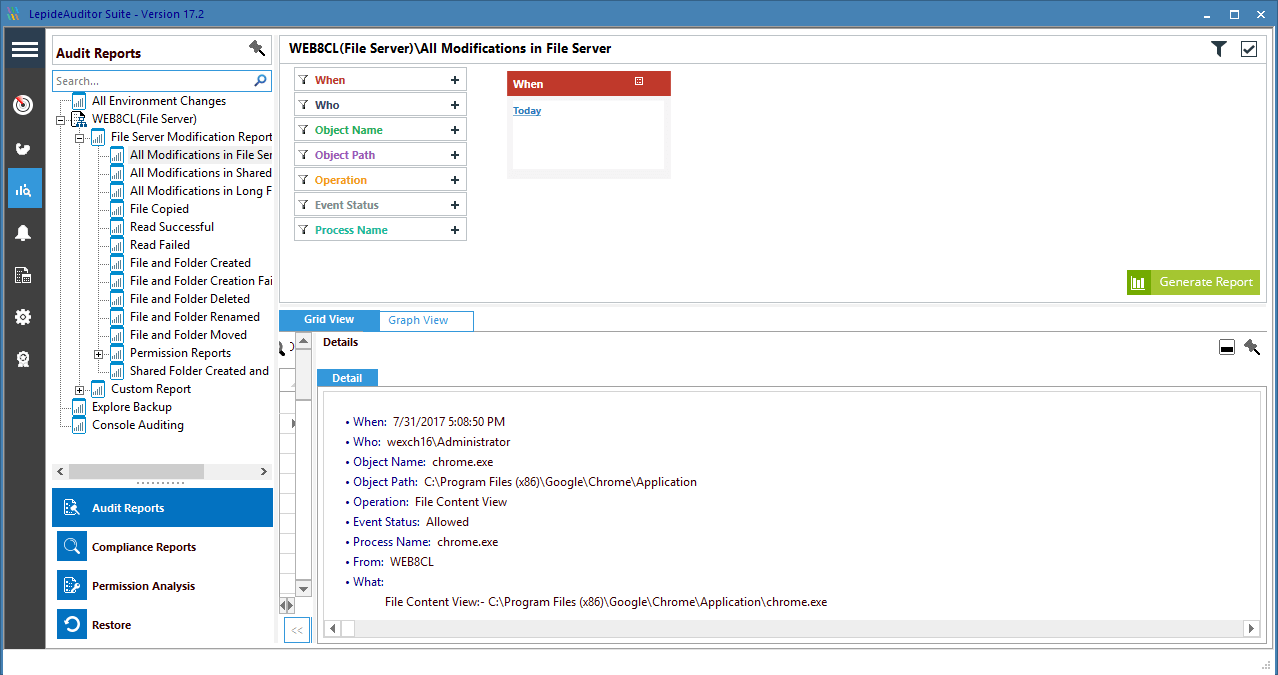Select the audit reports sidebar icon
Image resolution: width=1278 pixels, height=675 pixels.
[24, 189]
